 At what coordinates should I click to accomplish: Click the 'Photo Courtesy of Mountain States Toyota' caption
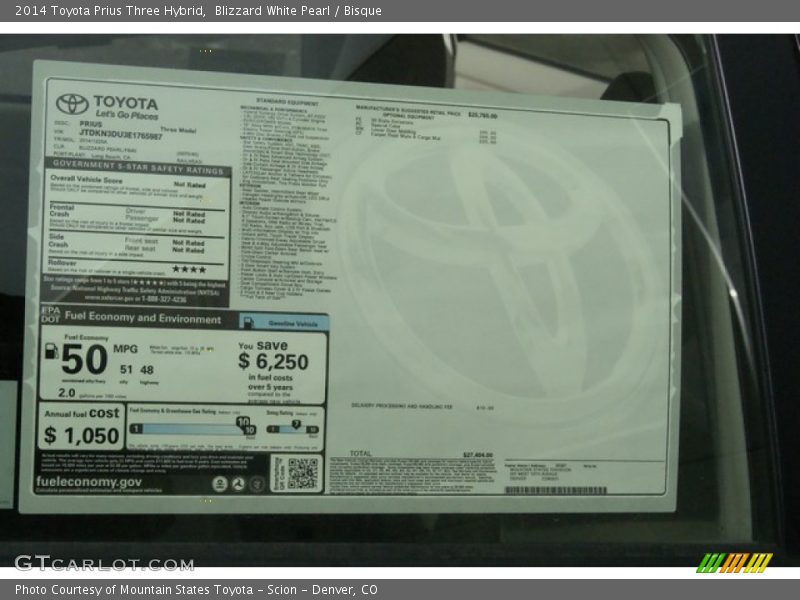pyautogui.click(x=134, y=590)
